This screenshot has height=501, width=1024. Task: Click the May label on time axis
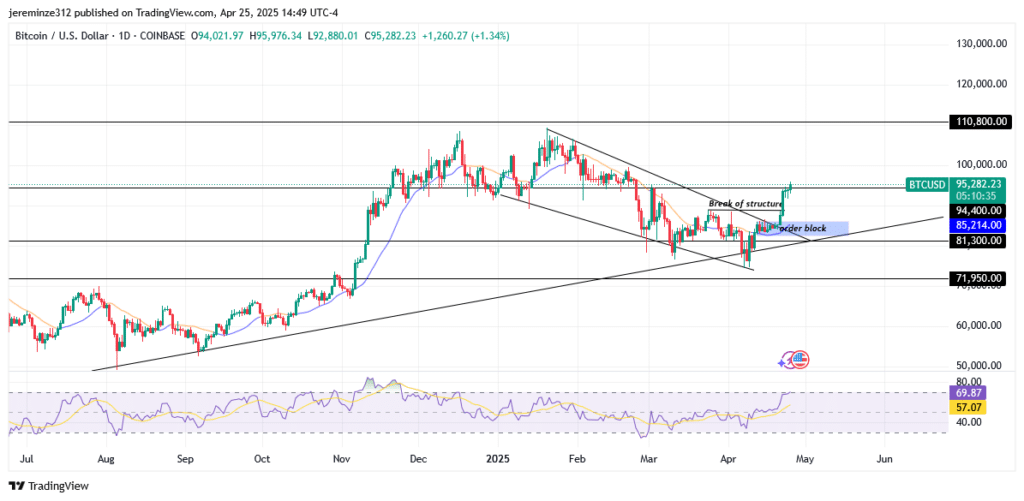tap(805, 459)
